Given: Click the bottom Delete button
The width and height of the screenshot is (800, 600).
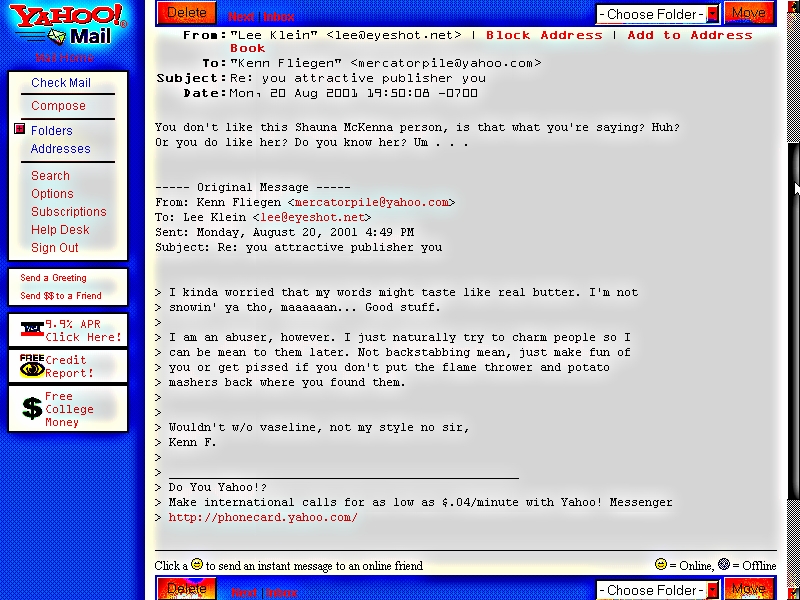Looking at the screenshot, I should coord(186,589).
